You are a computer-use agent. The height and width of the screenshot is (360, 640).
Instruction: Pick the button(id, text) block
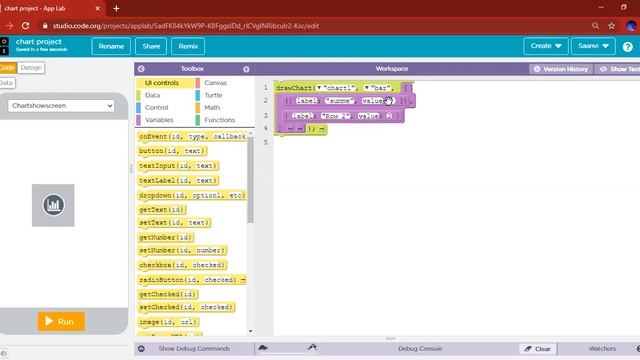(x=172, y=151)
